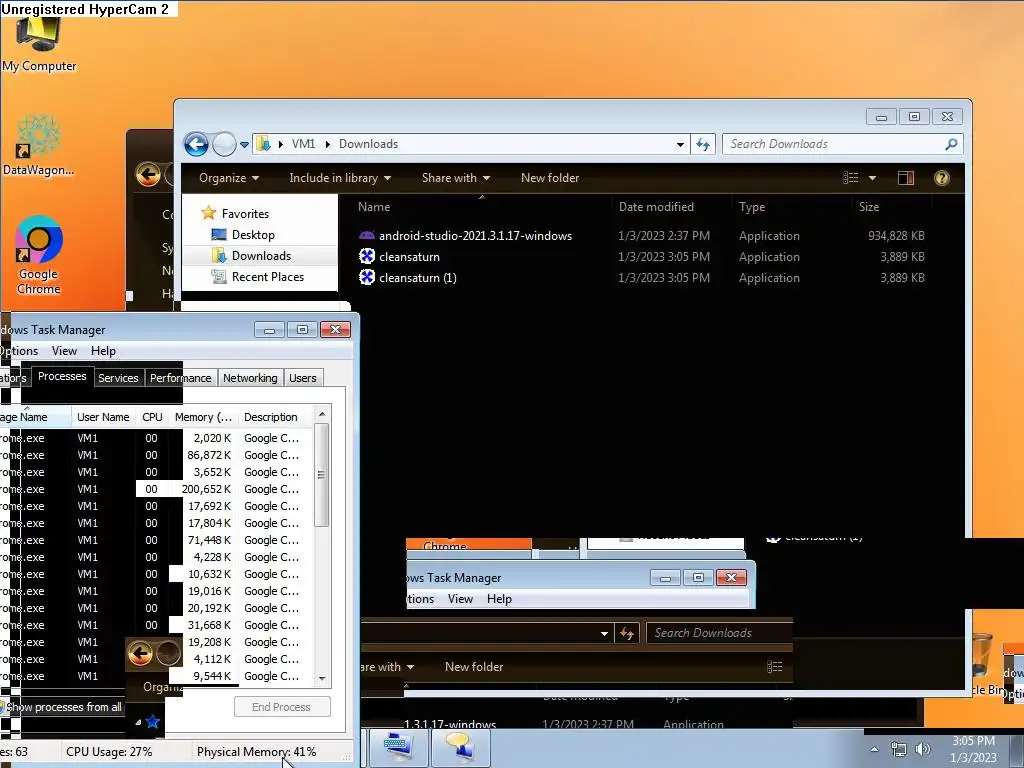
Task: Click forward arrow in Downloads Explorer window
Action: [224, 144]
